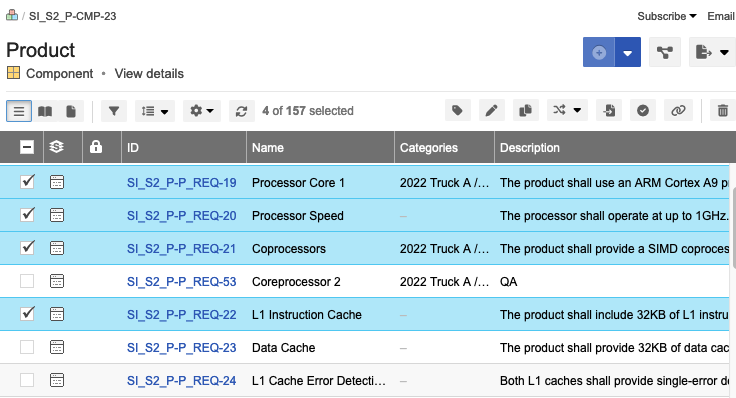Switch to document view
Viewport: 736px width, 398px height.
(x=71, y=111)
